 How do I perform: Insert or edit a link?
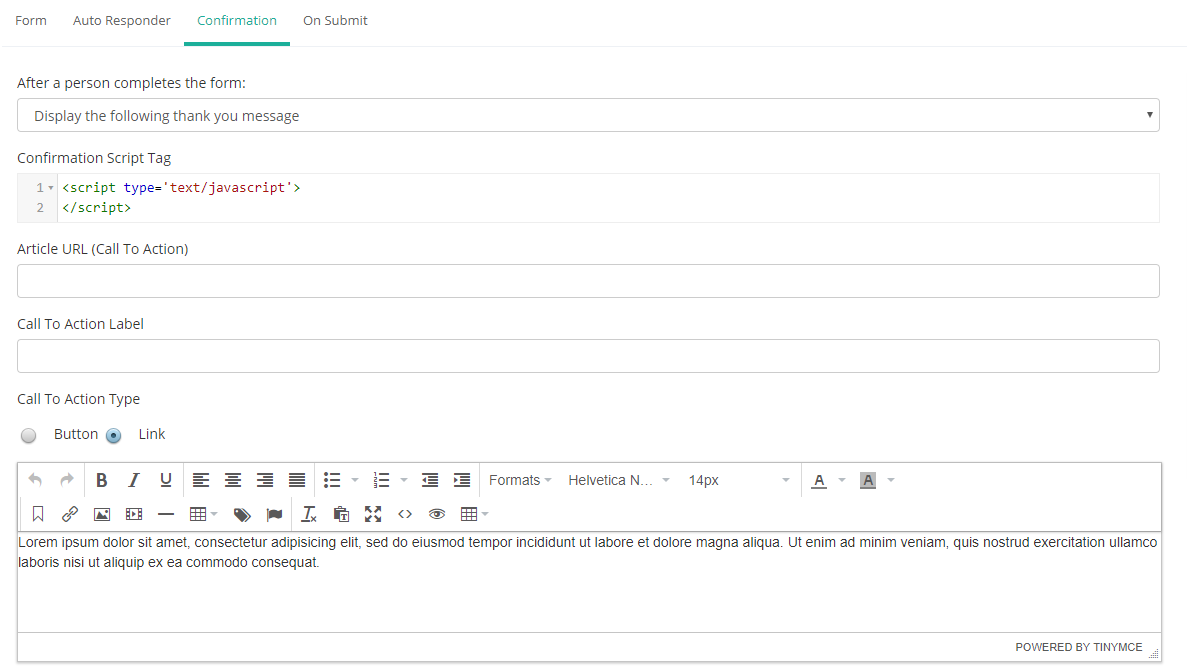pyautogui.click(x=70, y=514)
